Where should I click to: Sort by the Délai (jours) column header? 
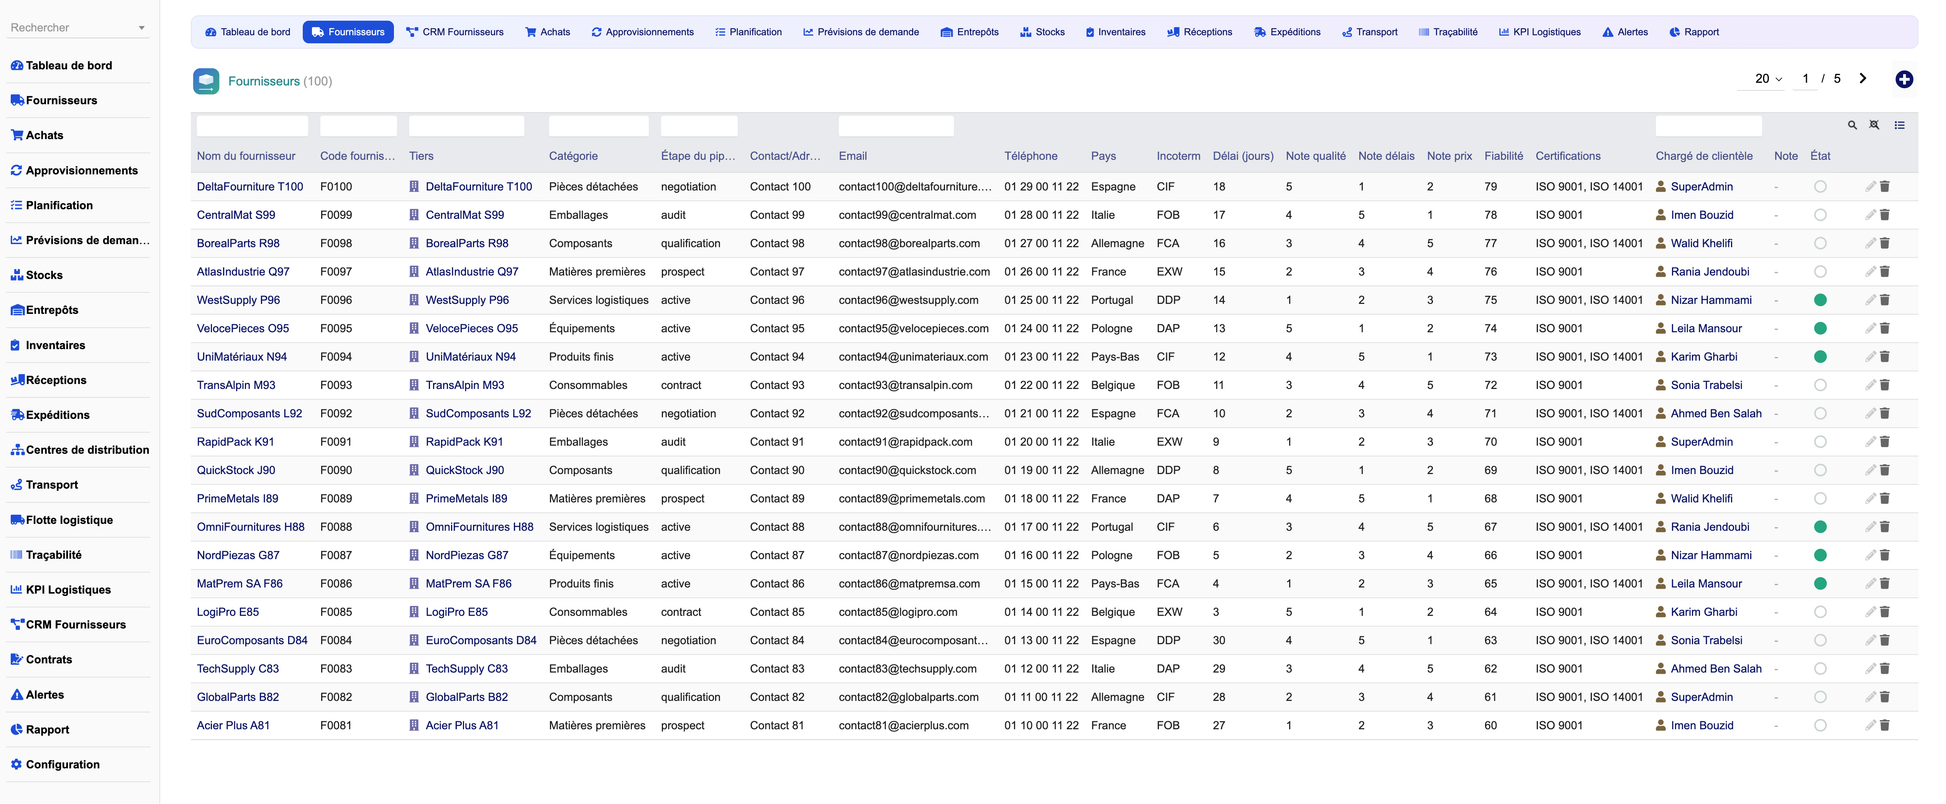[1243, 156]
